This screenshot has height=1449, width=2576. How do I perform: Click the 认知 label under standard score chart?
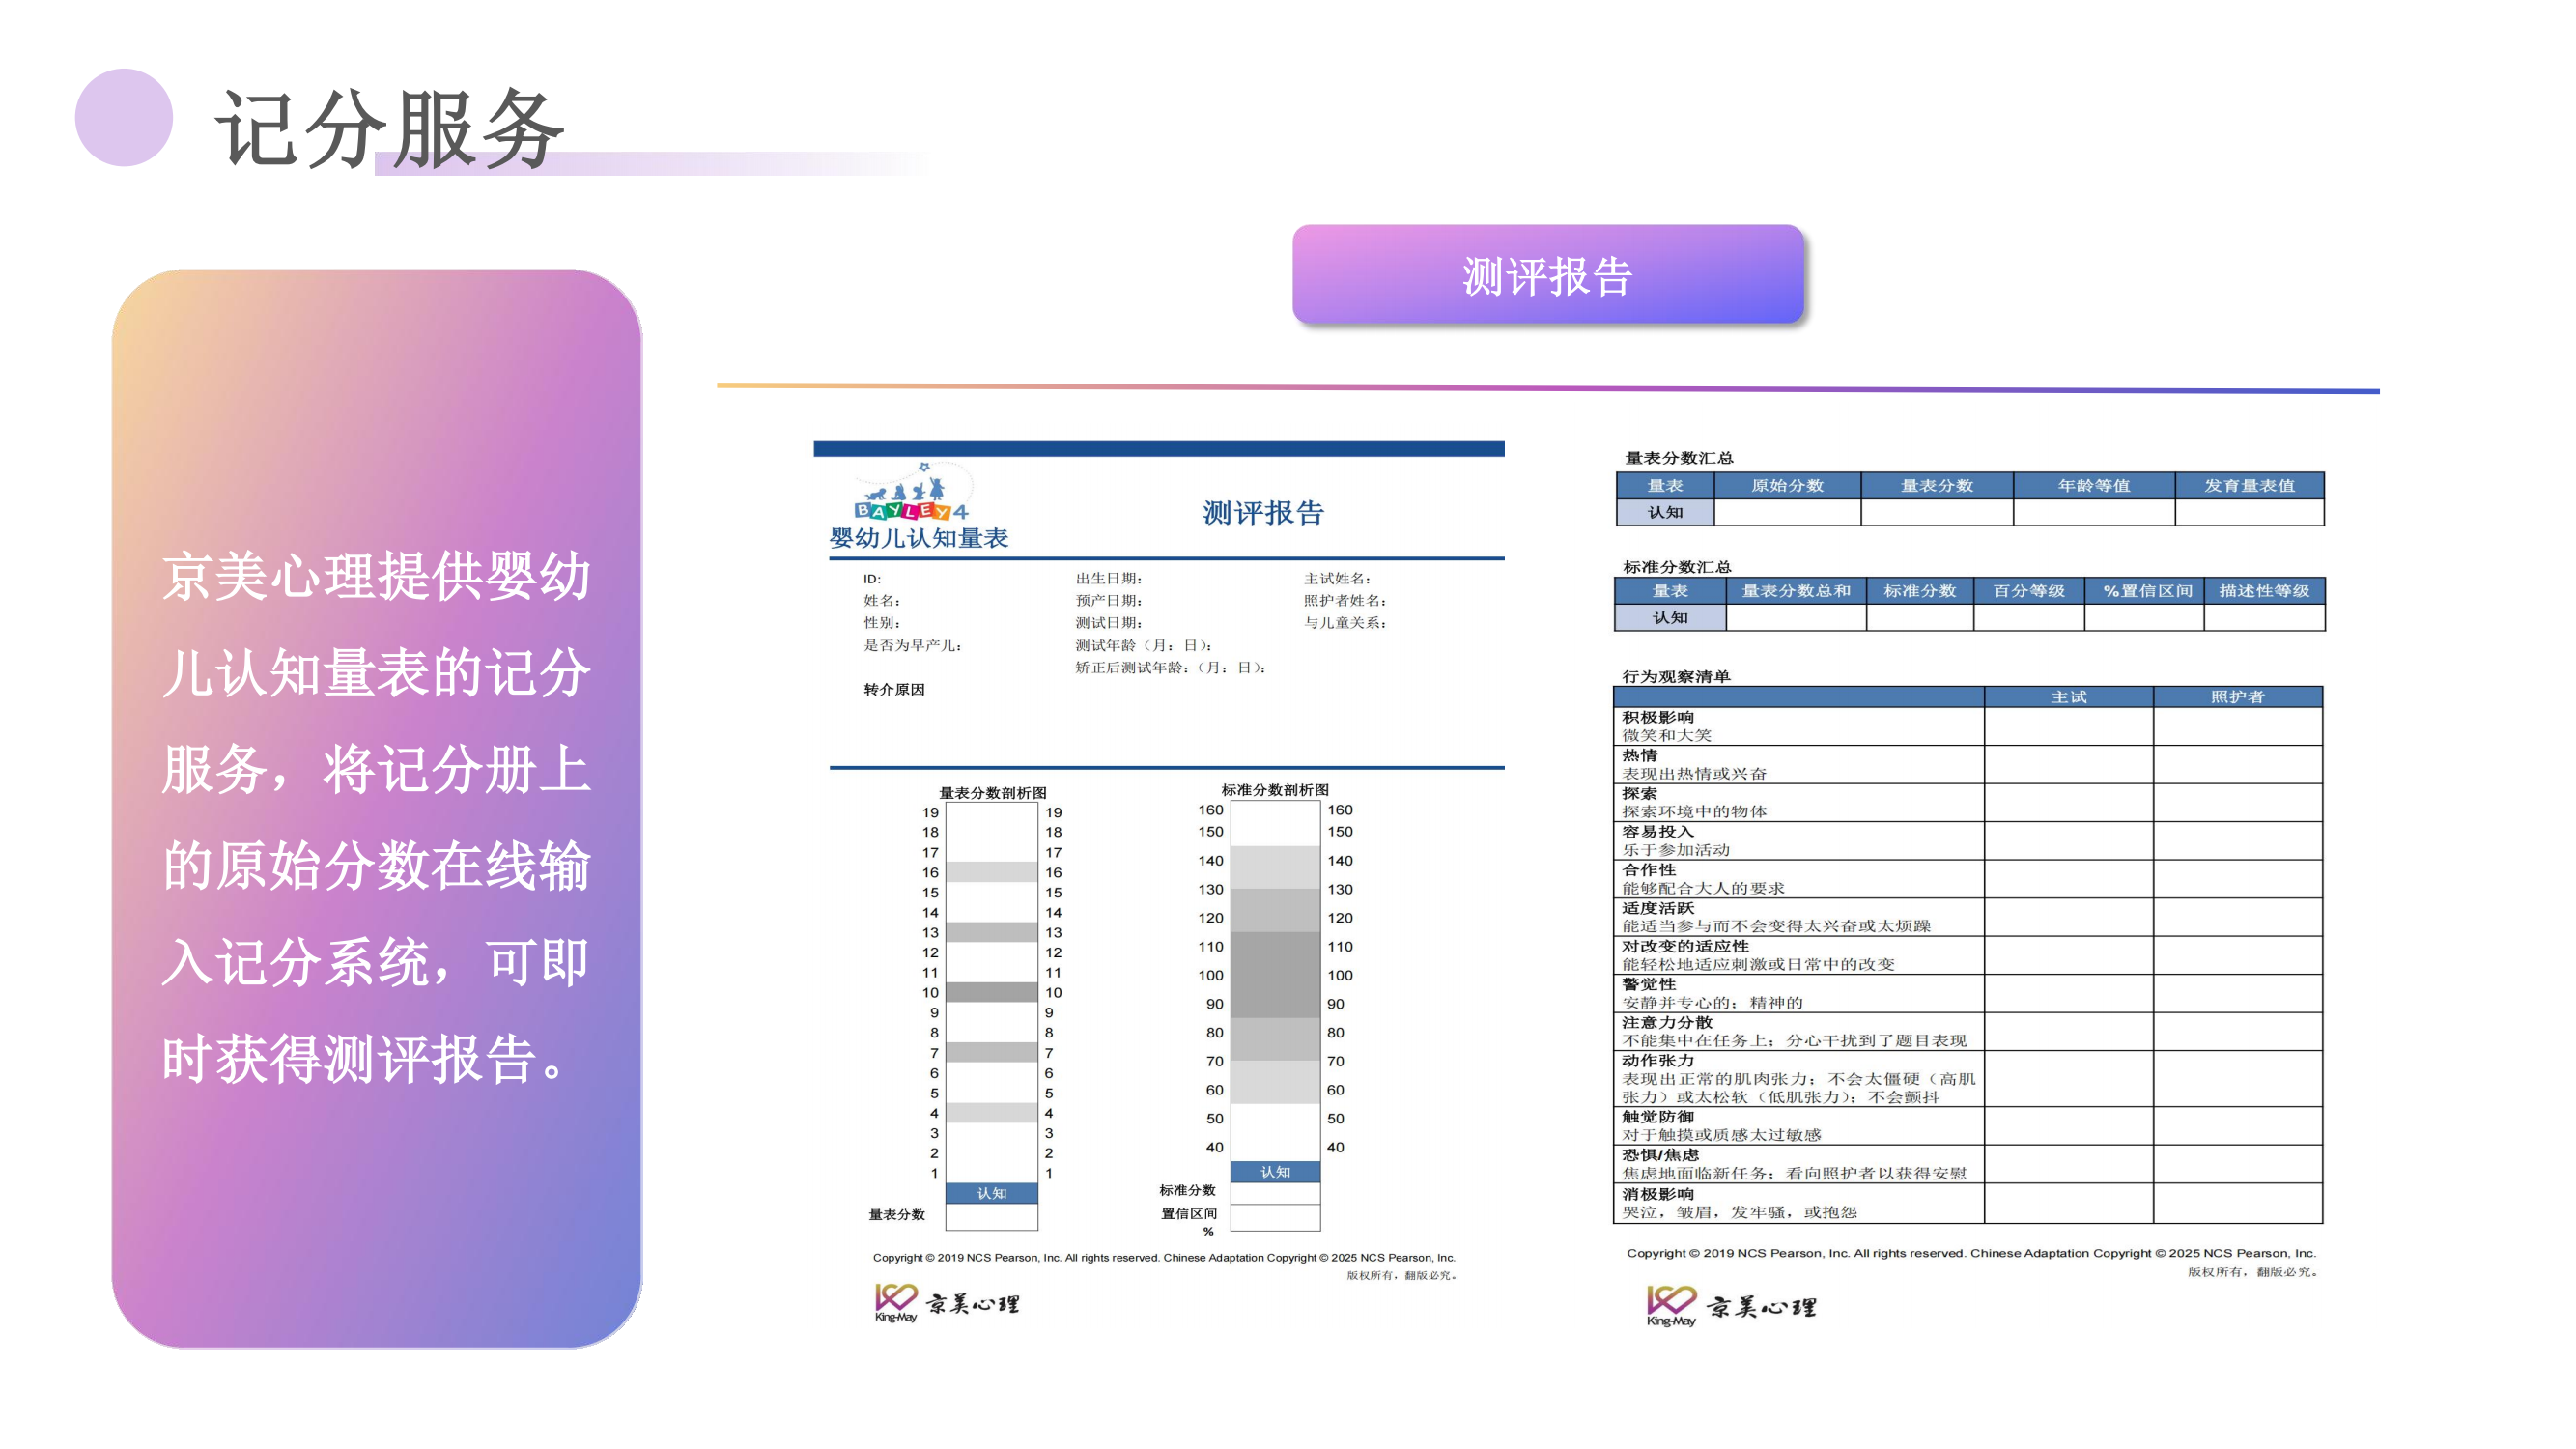(1275, 1172)
